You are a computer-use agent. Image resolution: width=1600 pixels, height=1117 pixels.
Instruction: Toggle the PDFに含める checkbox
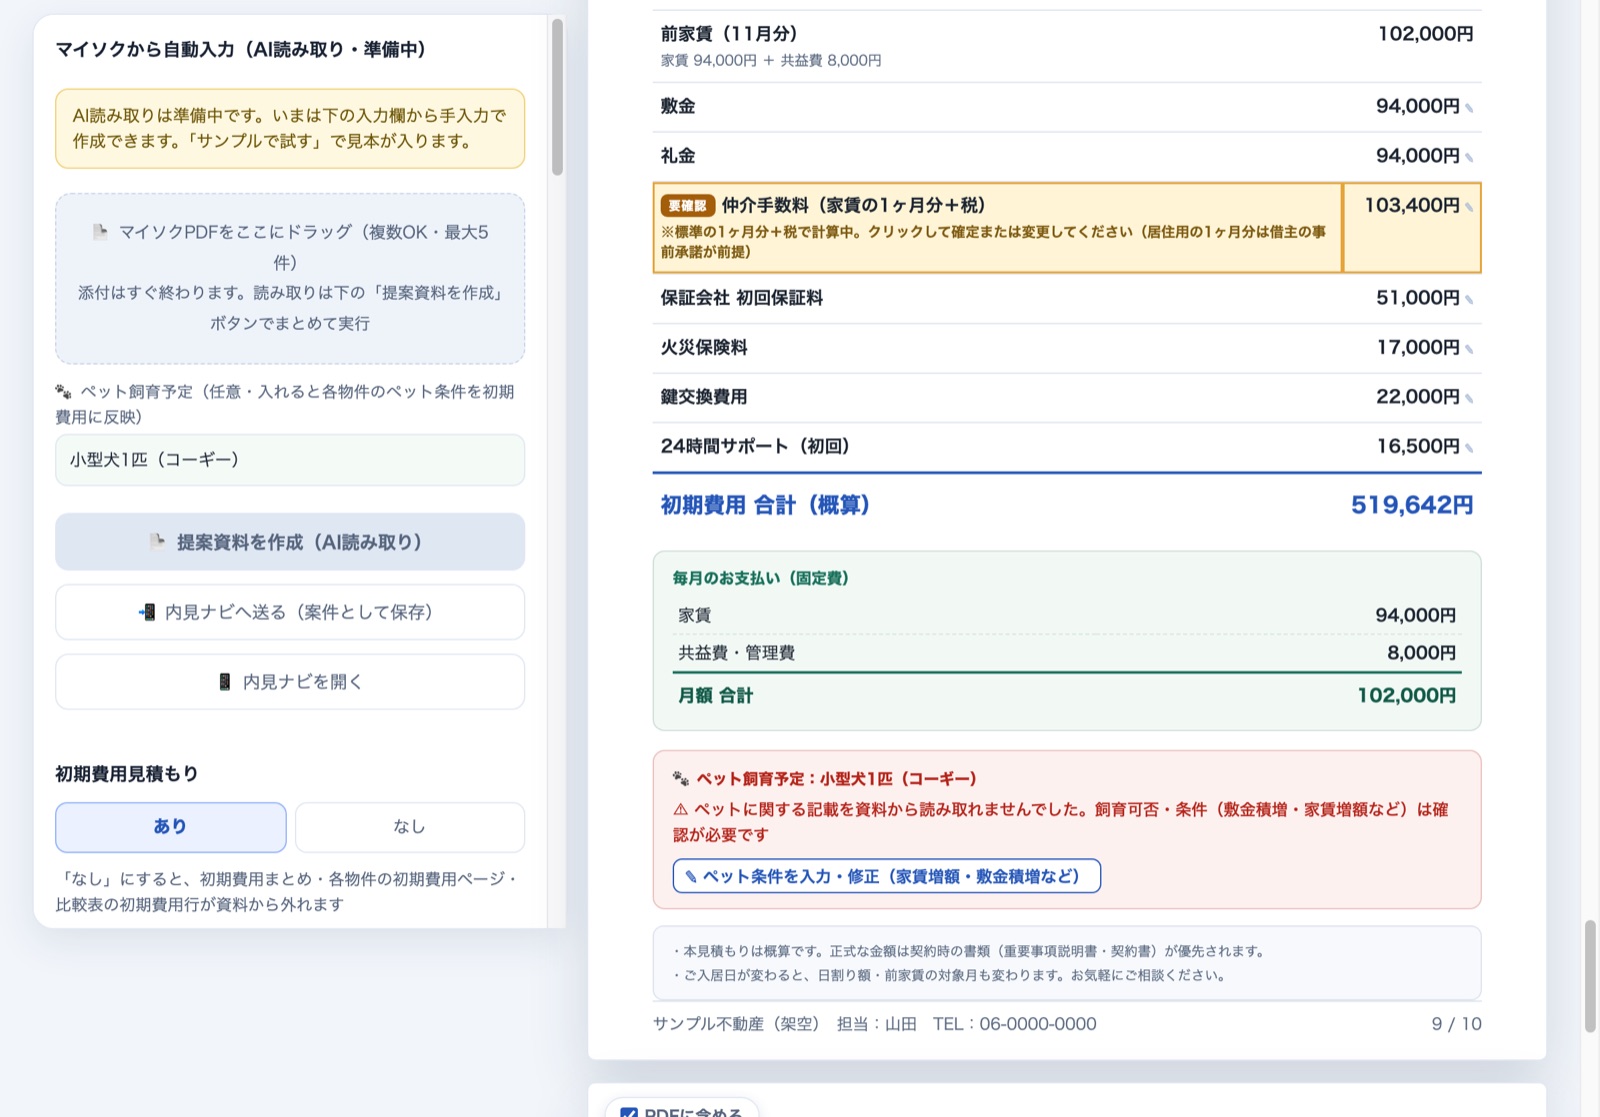pos(629,1112)
